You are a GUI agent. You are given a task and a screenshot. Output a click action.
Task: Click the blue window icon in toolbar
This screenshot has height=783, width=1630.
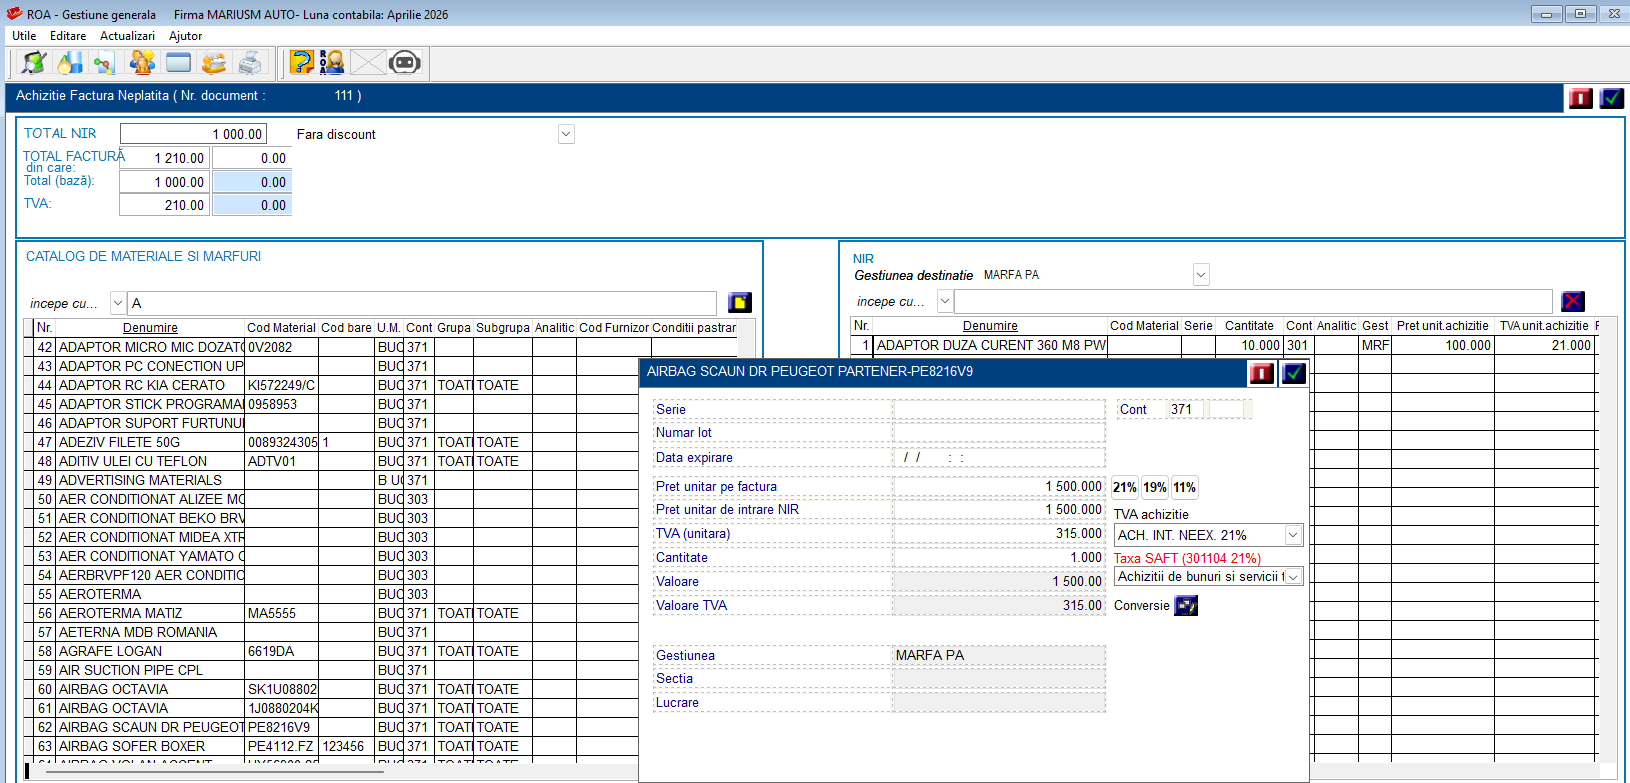(x=178, y=63)
